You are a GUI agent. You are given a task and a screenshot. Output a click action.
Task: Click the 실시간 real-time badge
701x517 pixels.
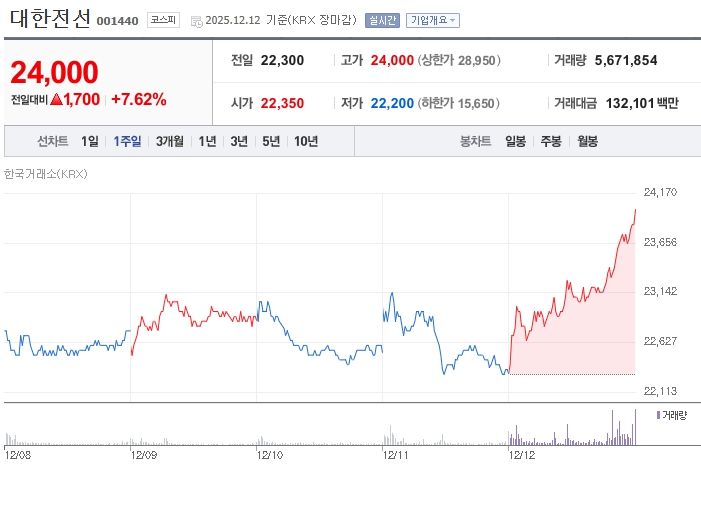(383, 20)
